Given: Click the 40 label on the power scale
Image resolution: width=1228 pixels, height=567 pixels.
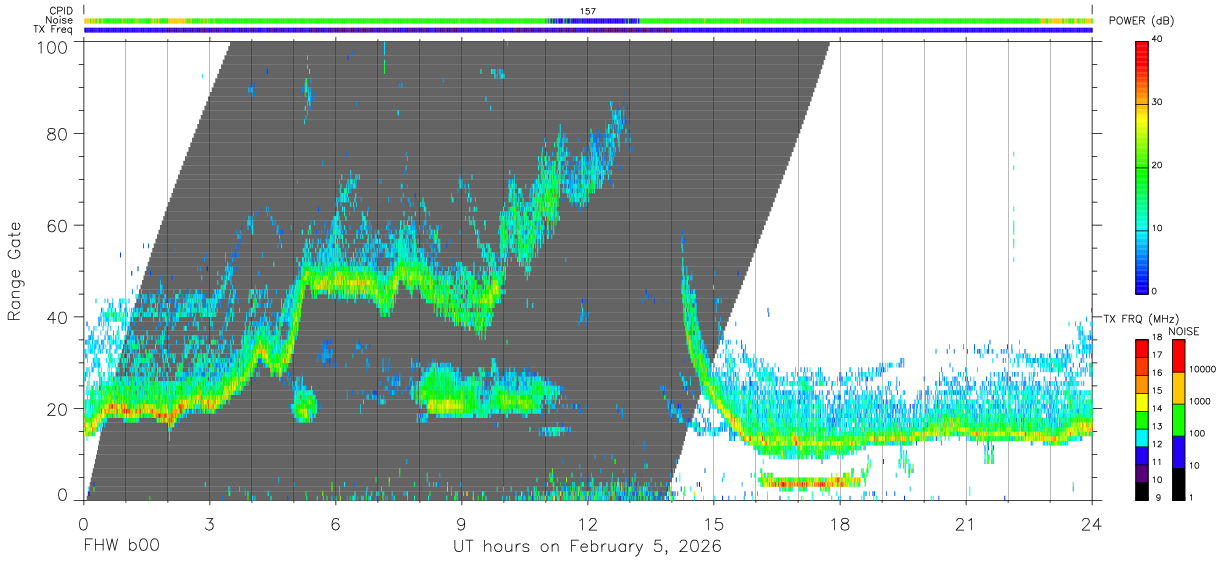Looking at the screenshot, I should pos(1157,39).
